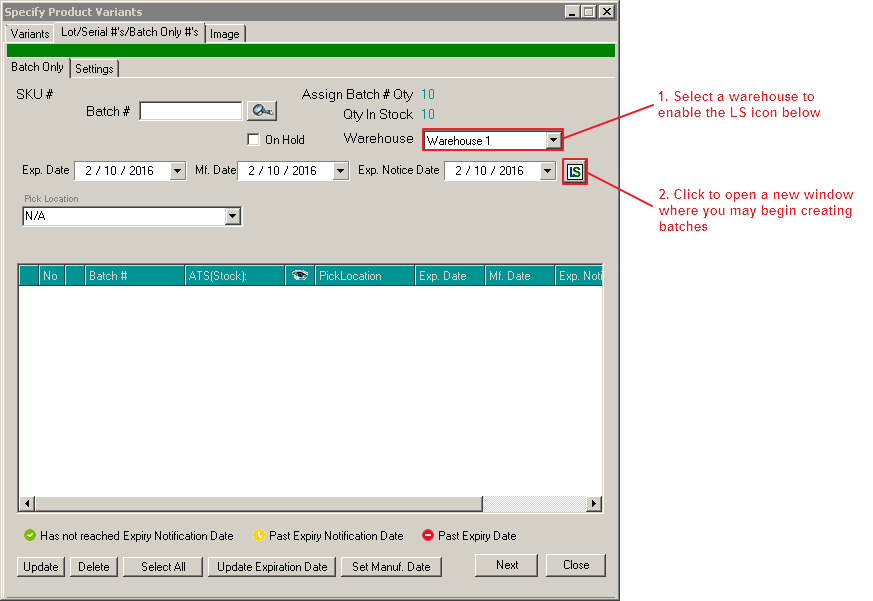Click the eye icon column header
This screenshot has height=601, width=873.
300,276
